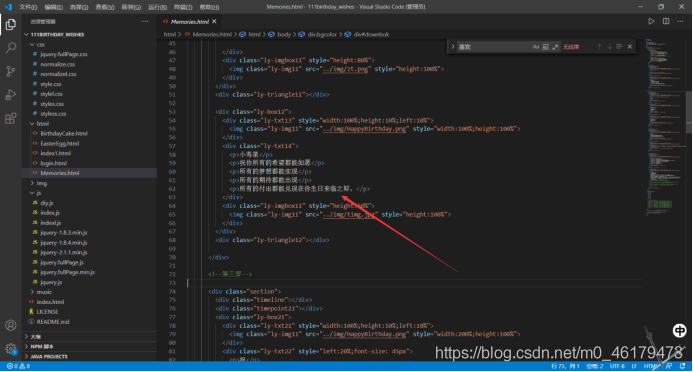Image resolution: width=693 pixels, height=372 pixels.
Task: Open the Run and Debug view
Action: coord(11,95)
